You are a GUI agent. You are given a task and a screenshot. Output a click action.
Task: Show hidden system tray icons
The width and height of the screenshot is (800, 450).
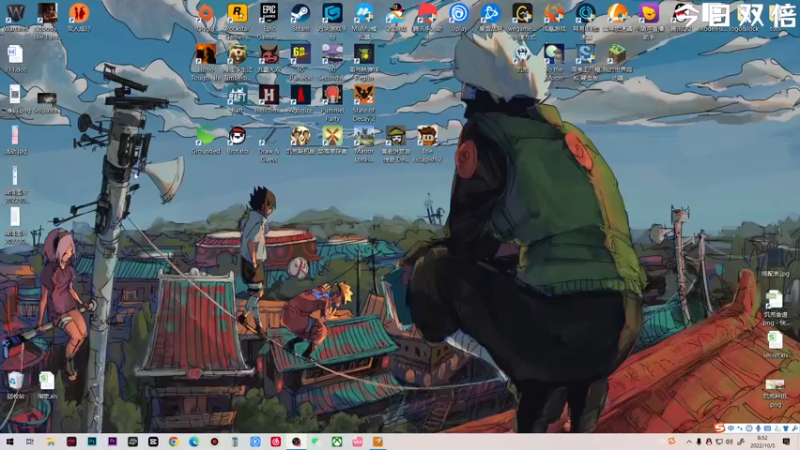689,442
